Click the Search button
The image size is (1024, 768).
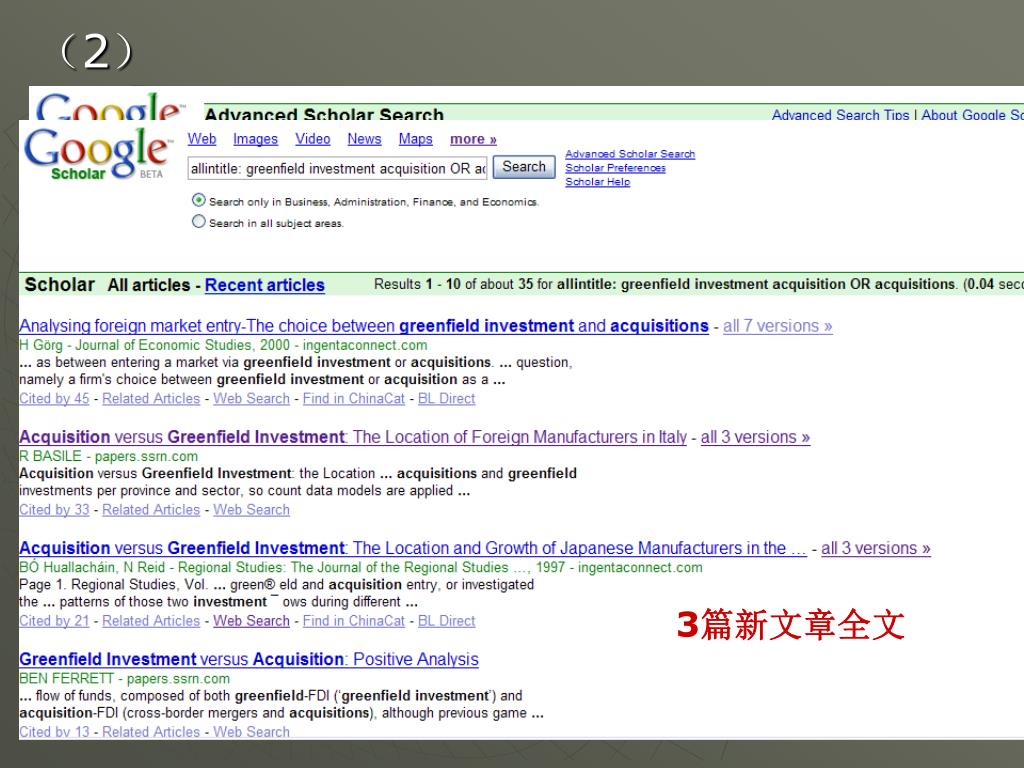tap(524, 167)
